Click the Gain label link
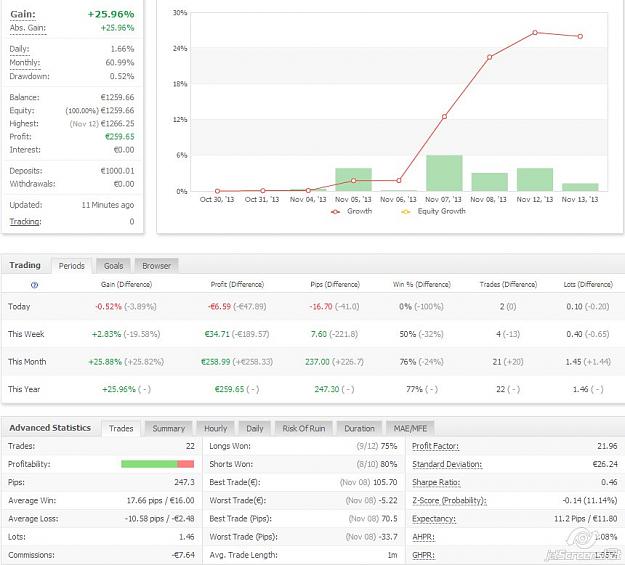The height and width of the screenshot is (565, 625). [23, 14]
